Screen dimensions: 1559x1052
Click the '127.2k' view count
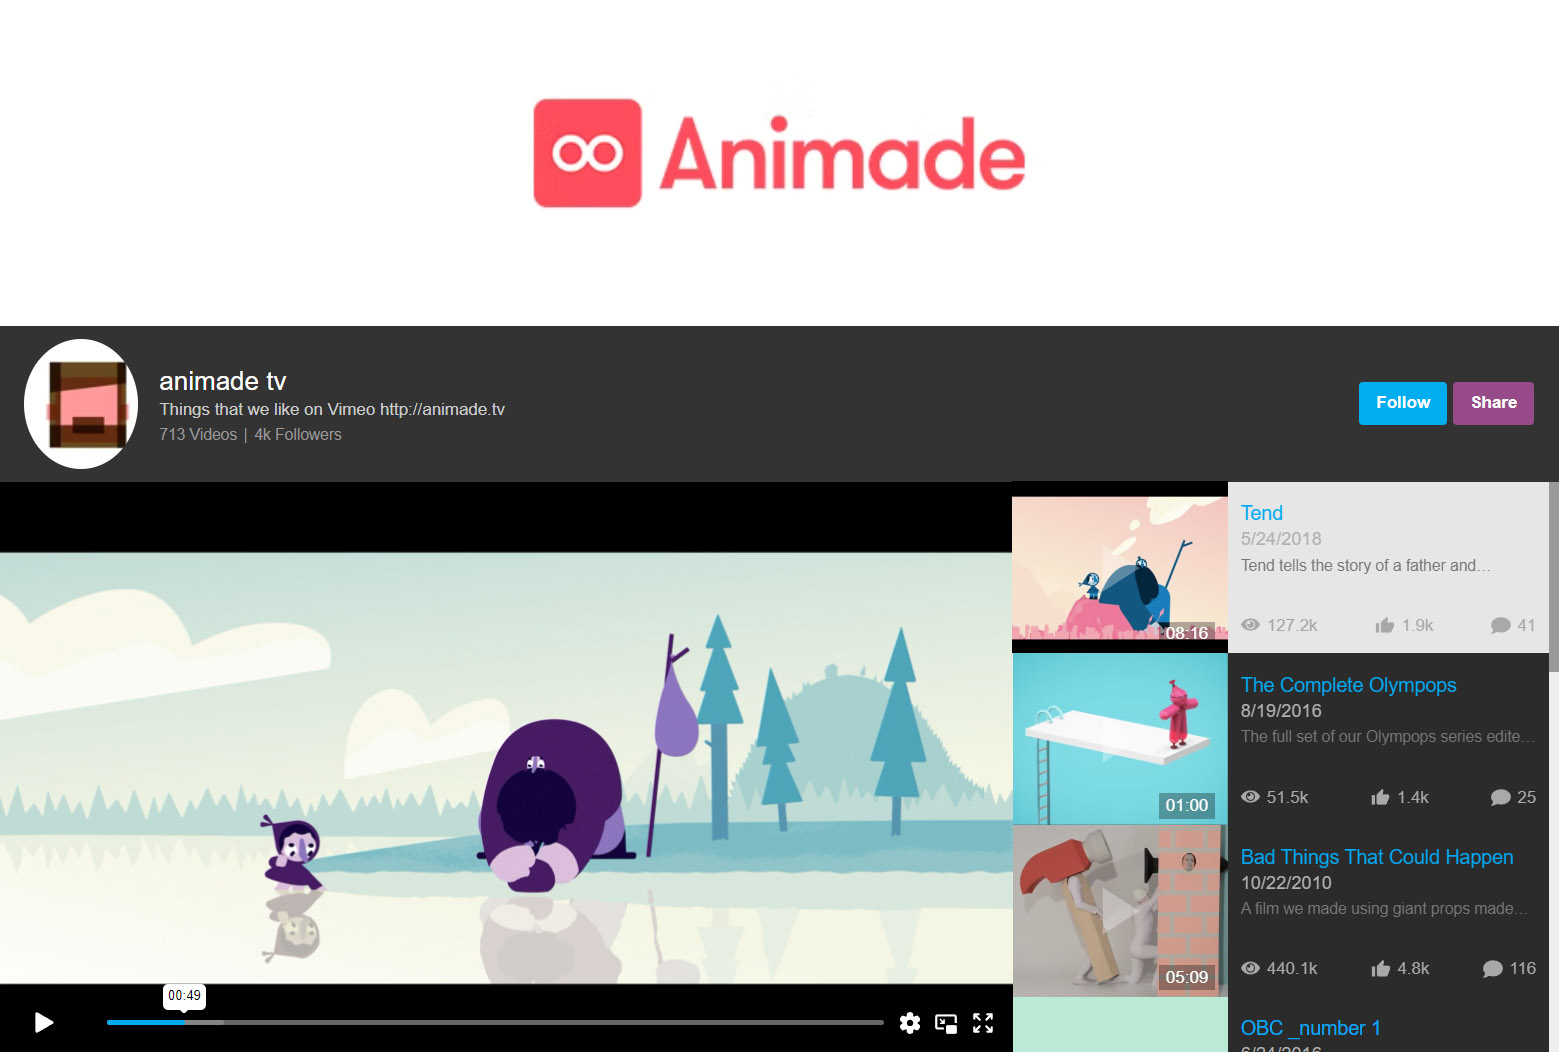click(1292, 625)
